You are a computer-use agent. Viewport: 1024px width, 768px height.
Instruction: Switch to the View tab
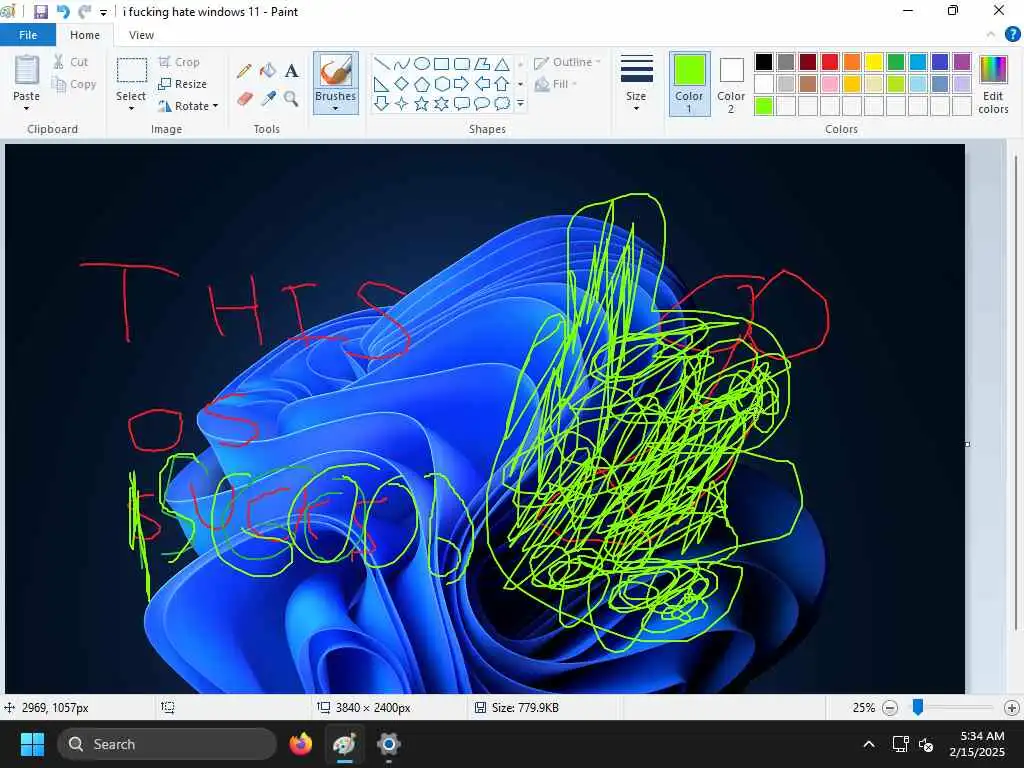click(141, 35)
